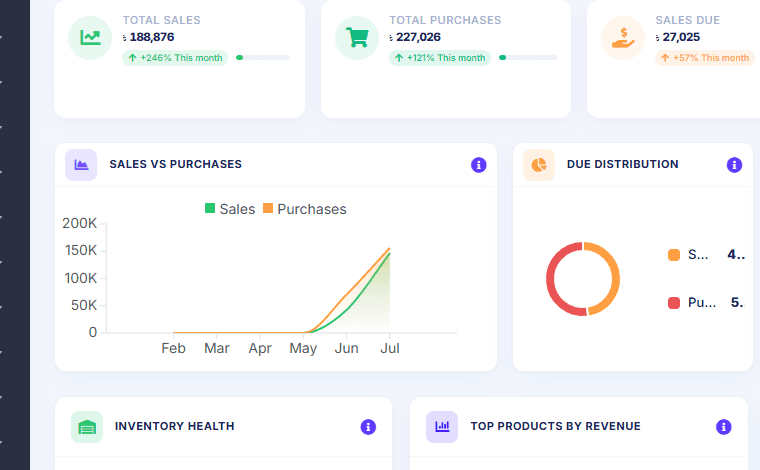Toggle the Sales series in chart legend
The image size is (760, 470).
230,209
